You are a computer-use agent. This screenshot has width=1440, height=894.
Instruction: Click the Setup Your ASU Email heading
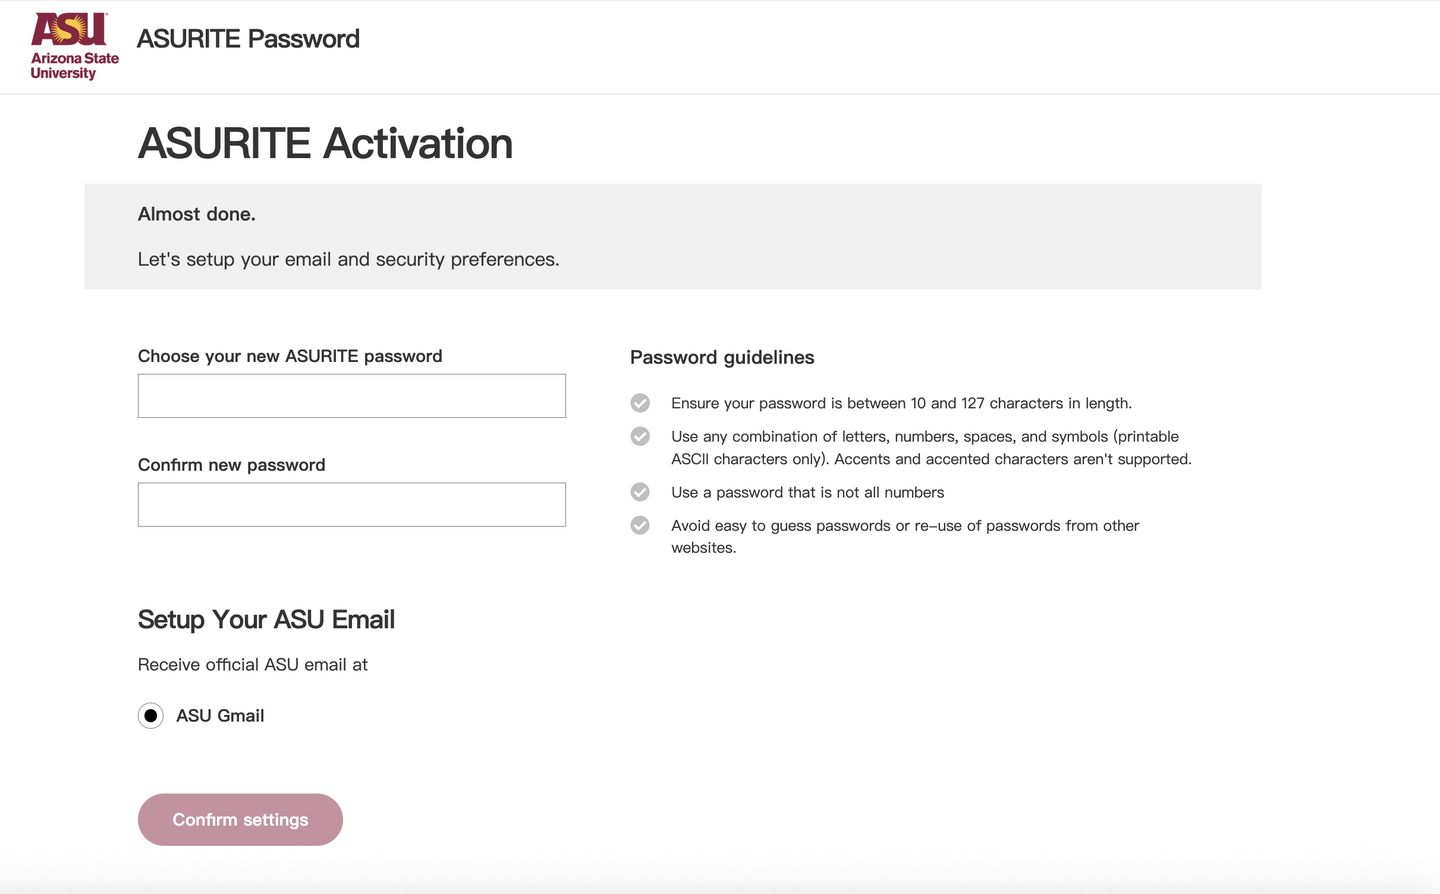point(266,620)
